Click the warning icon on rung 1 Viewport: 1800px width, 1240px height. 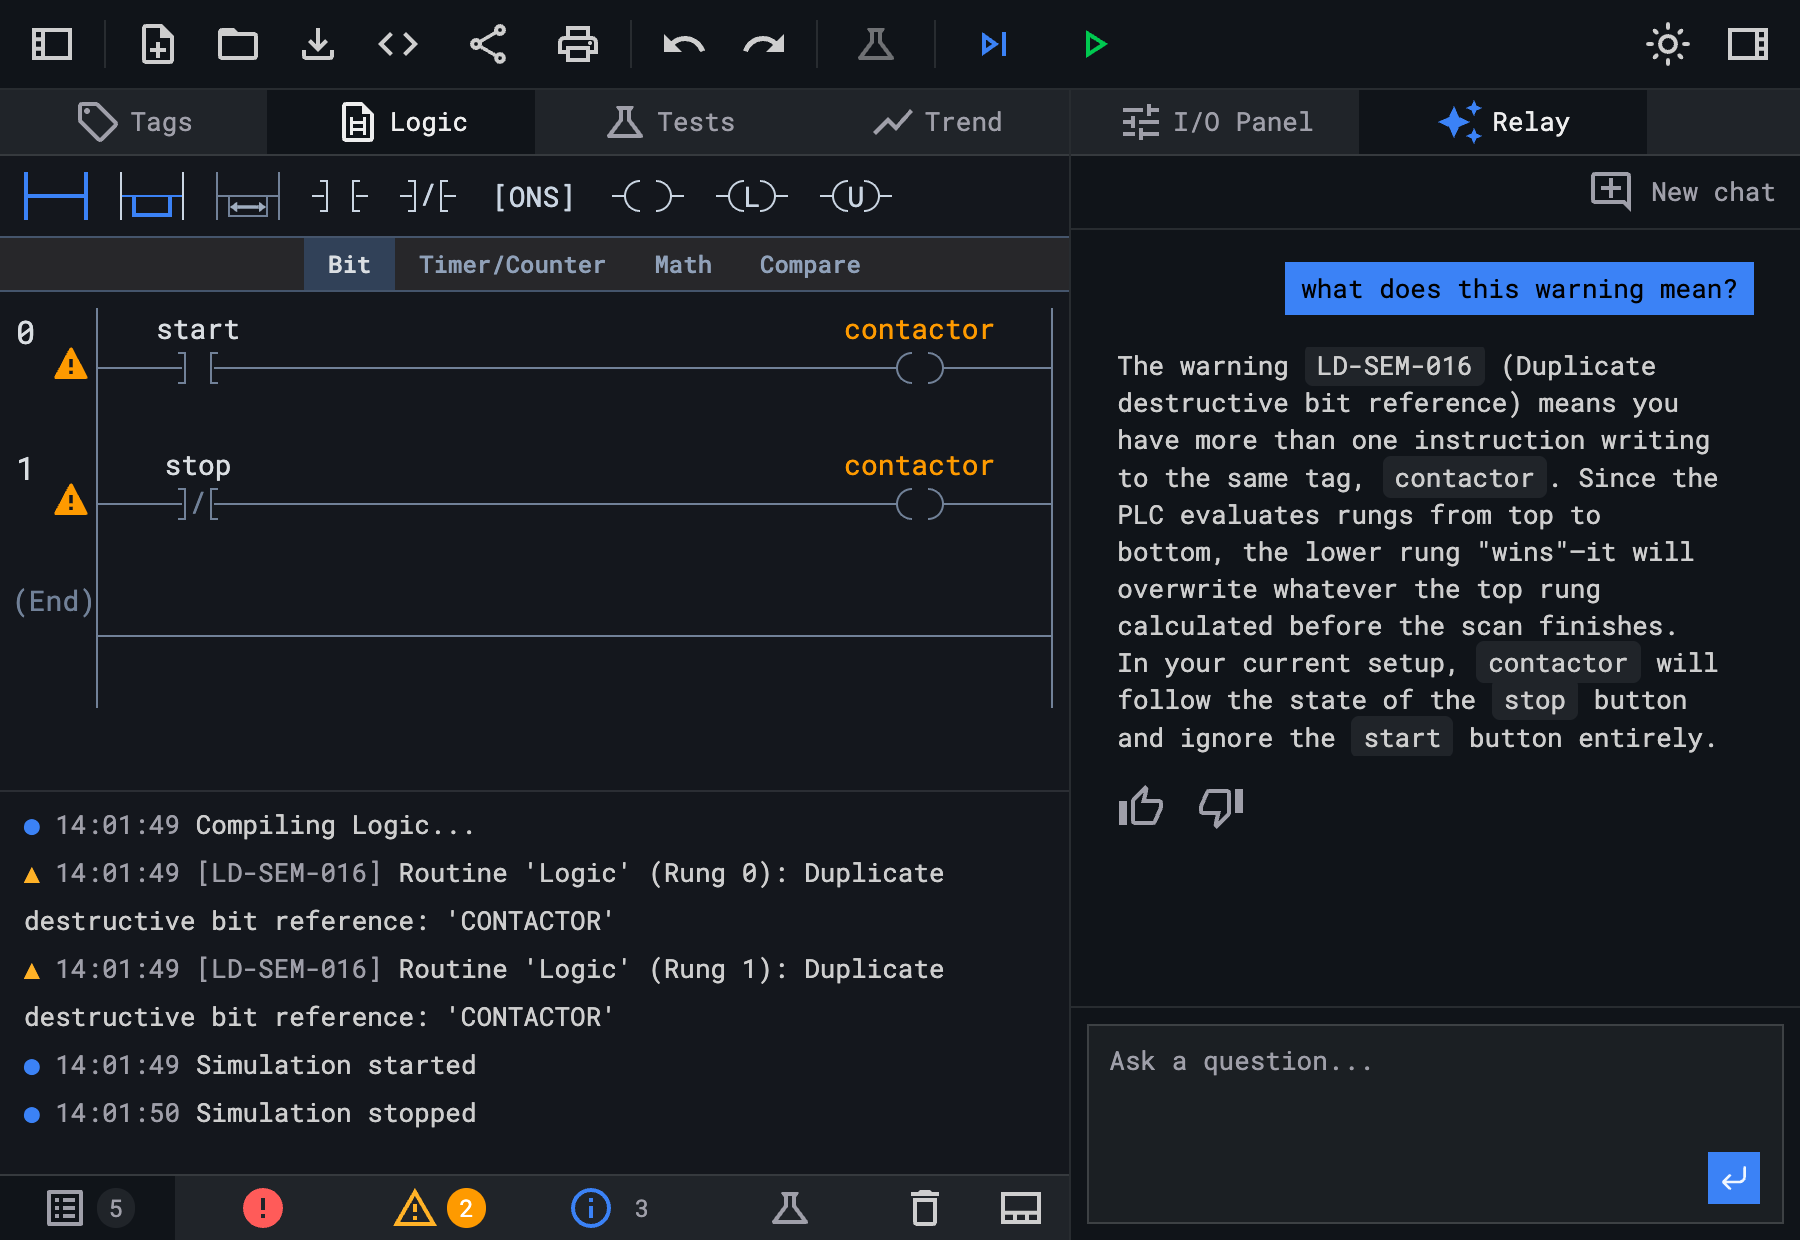[x=71, y=500]
